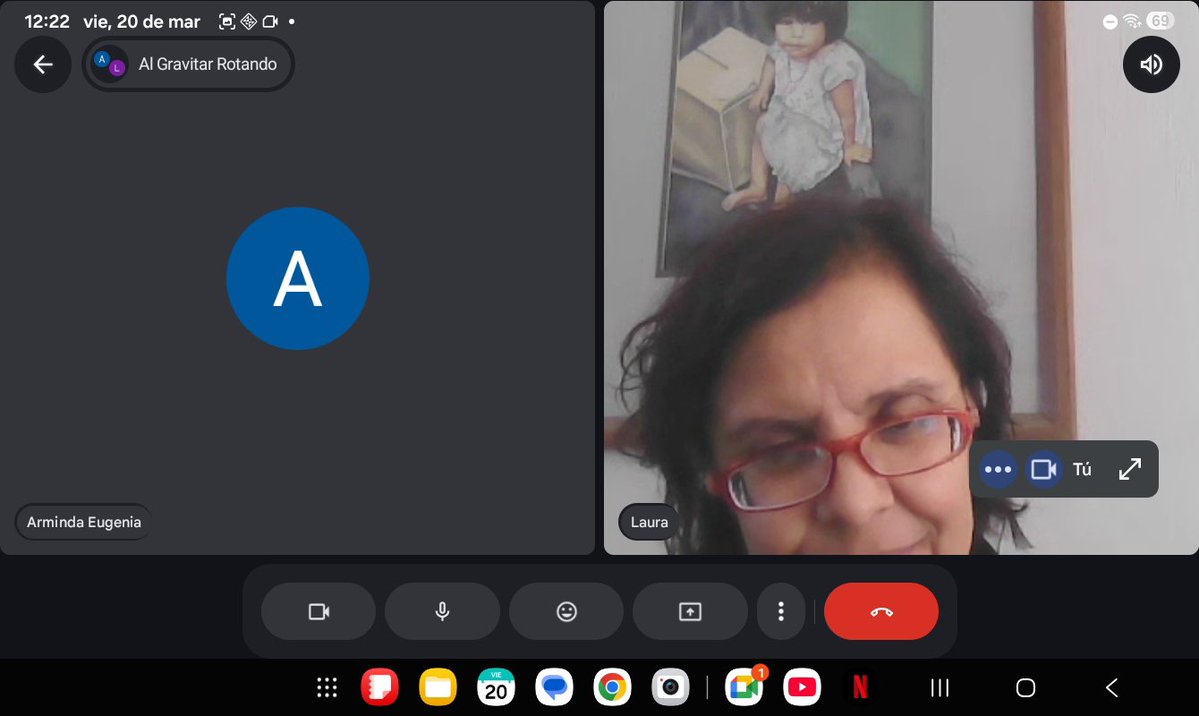Screen dimensions: 1199x716
Task: Tap the speaker audio output button
Action: point(1151,64)
